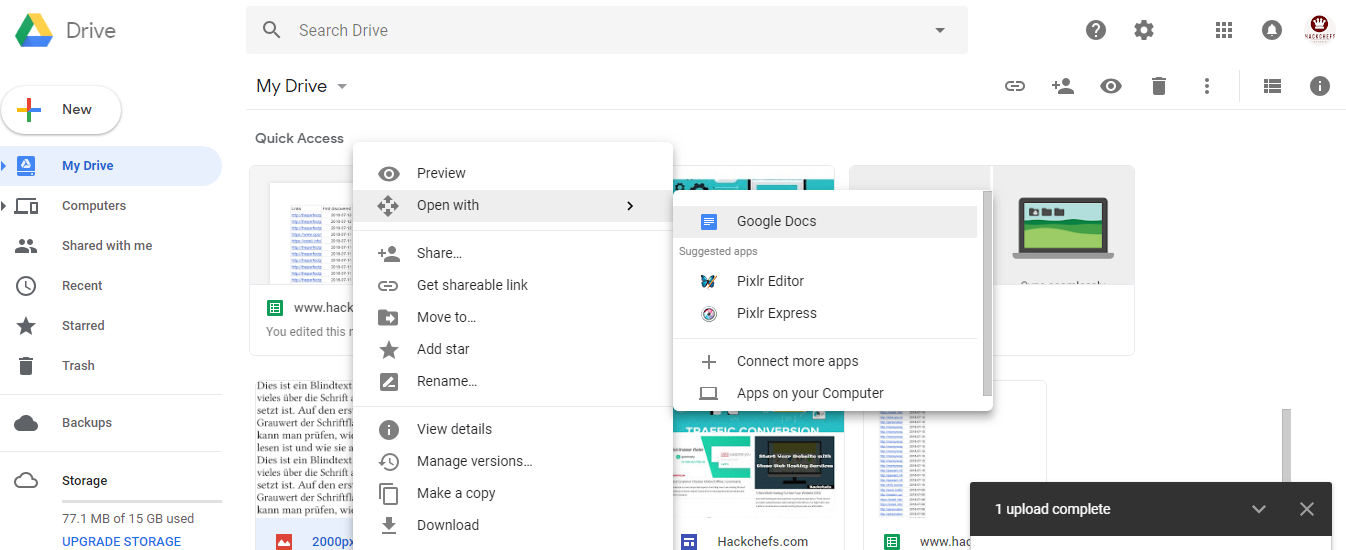Collapse the upload complete panel chevron

pos(1259,509)
